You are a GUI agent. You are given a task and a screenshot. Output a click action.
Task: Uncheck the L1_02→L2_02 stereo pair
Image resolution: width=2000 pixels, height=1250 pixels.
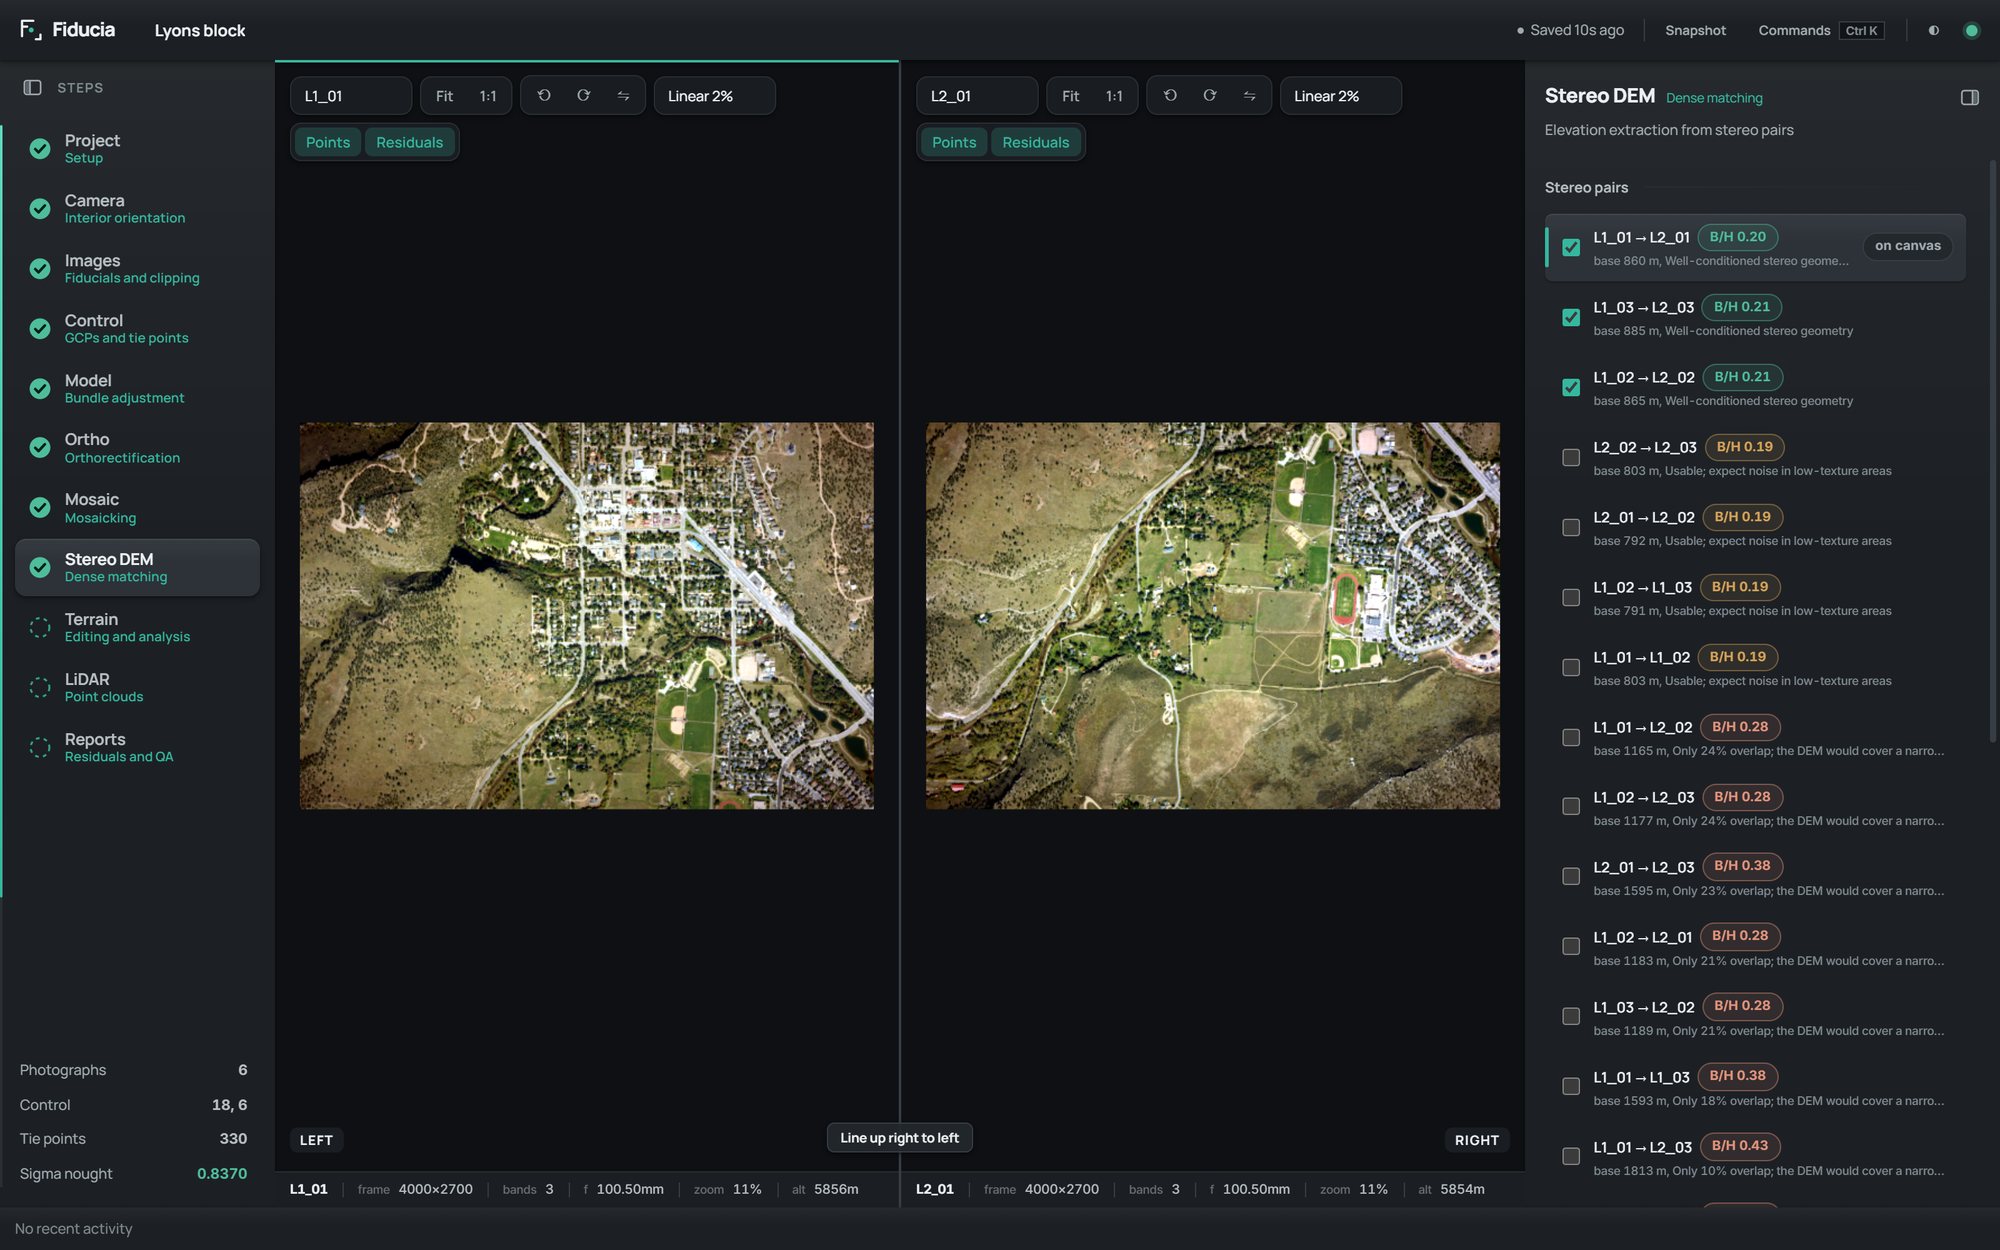tap(1571, 387)
